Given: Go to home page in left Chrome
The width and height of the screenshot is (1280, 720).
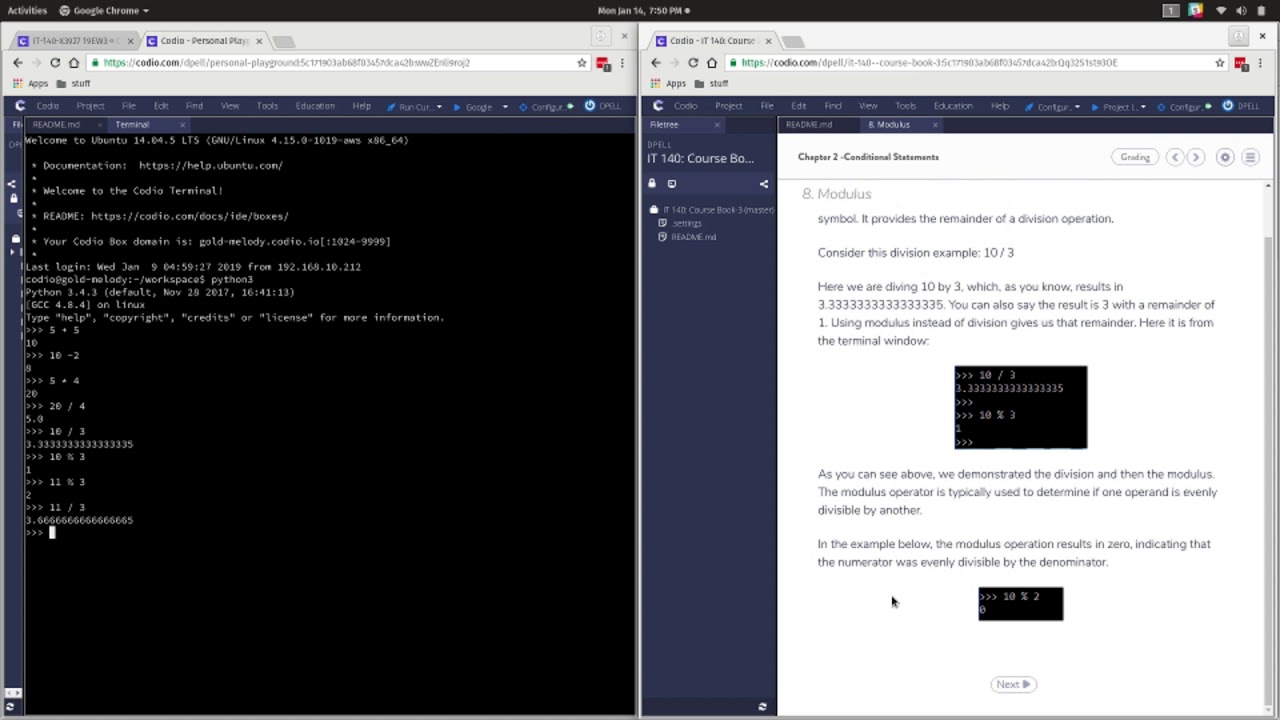Looking at the screenshot, I should pyautogui.click(x=74, y=62).
